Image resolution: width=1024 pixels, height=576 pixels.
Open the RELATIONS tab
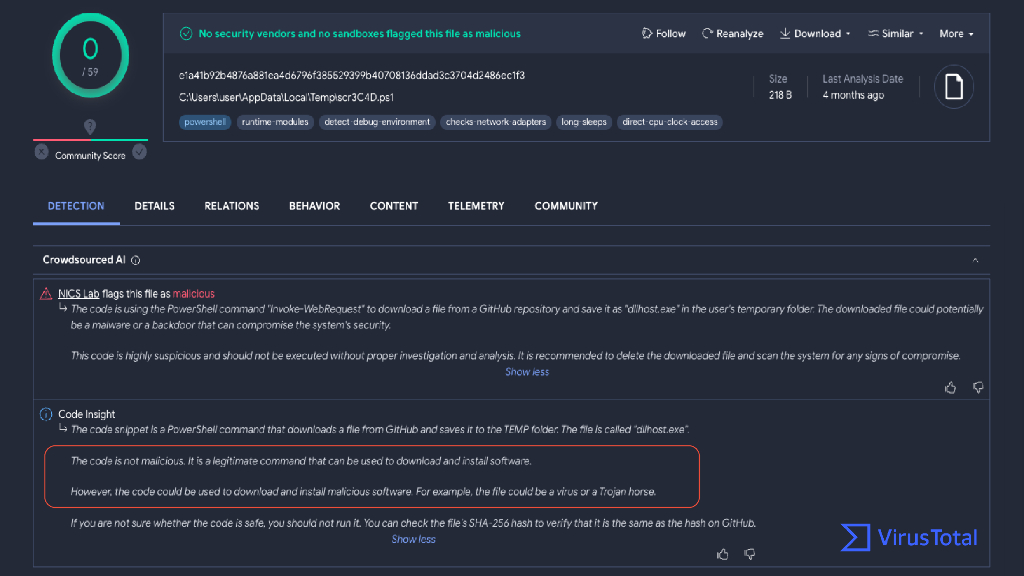(231, 206)
